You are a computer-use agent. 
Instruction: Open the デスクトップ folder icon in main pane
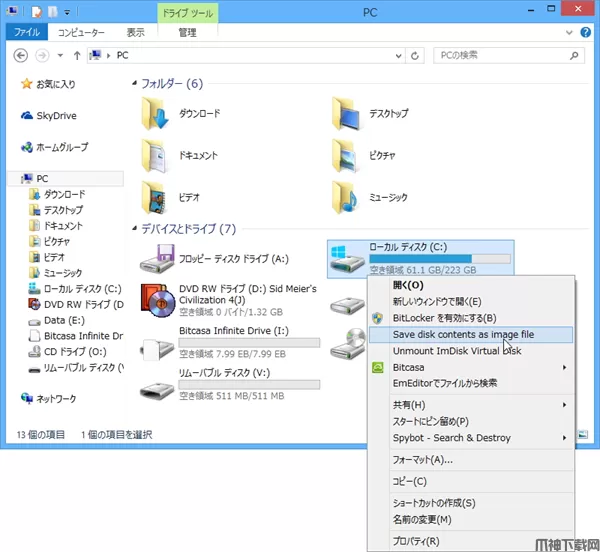(346, 114)
